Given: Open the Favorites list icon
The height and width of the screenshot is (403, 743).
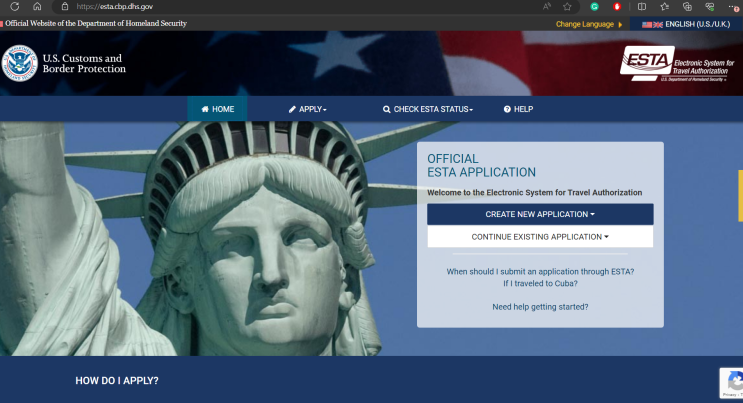Looking at the screenshot, I should point(665,7).
